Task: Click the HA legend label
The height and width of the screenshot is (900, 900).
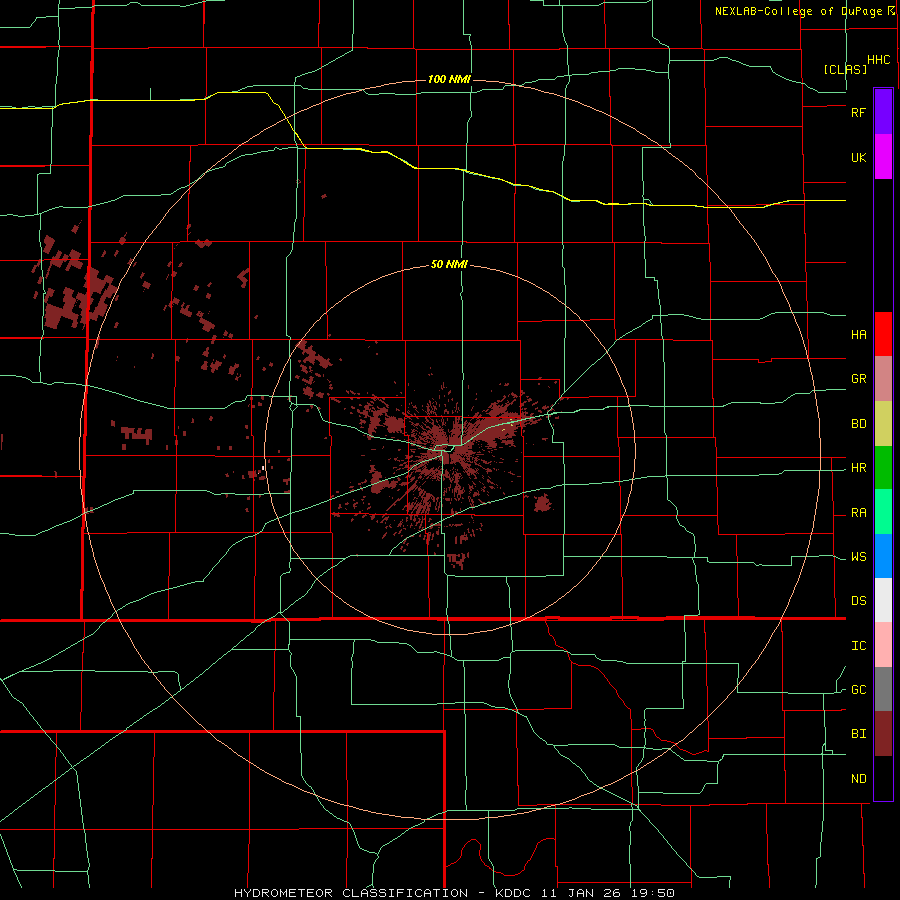Action: [x=858, y=335]
